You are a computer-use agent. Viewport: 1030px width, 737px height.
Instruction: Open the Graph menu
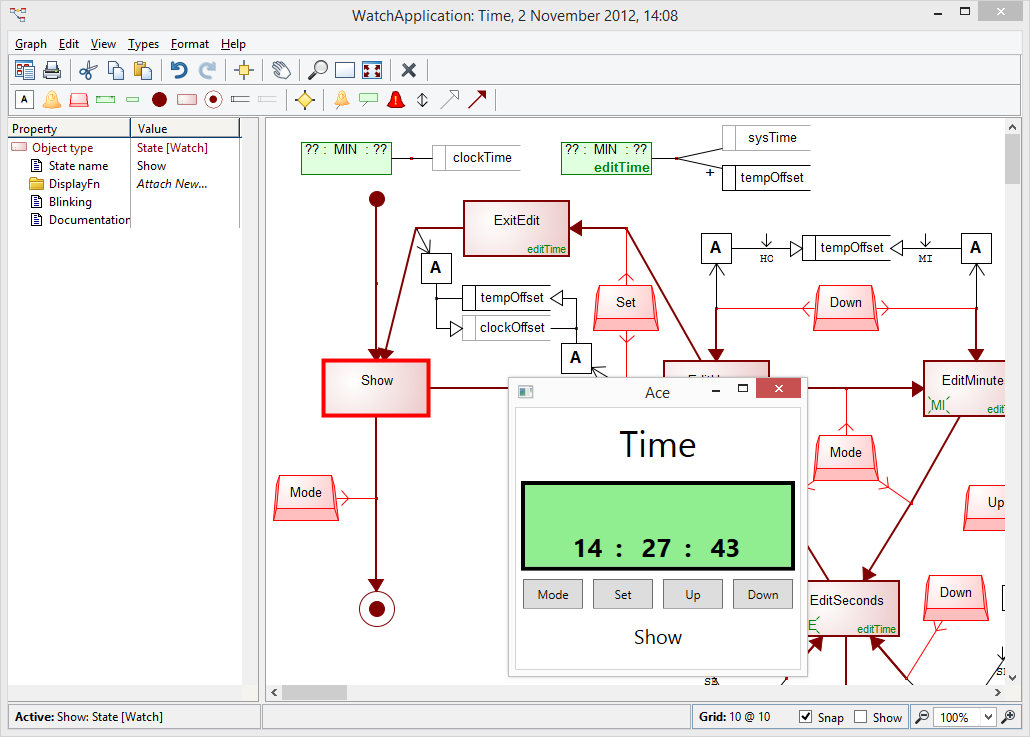point(31,44)
